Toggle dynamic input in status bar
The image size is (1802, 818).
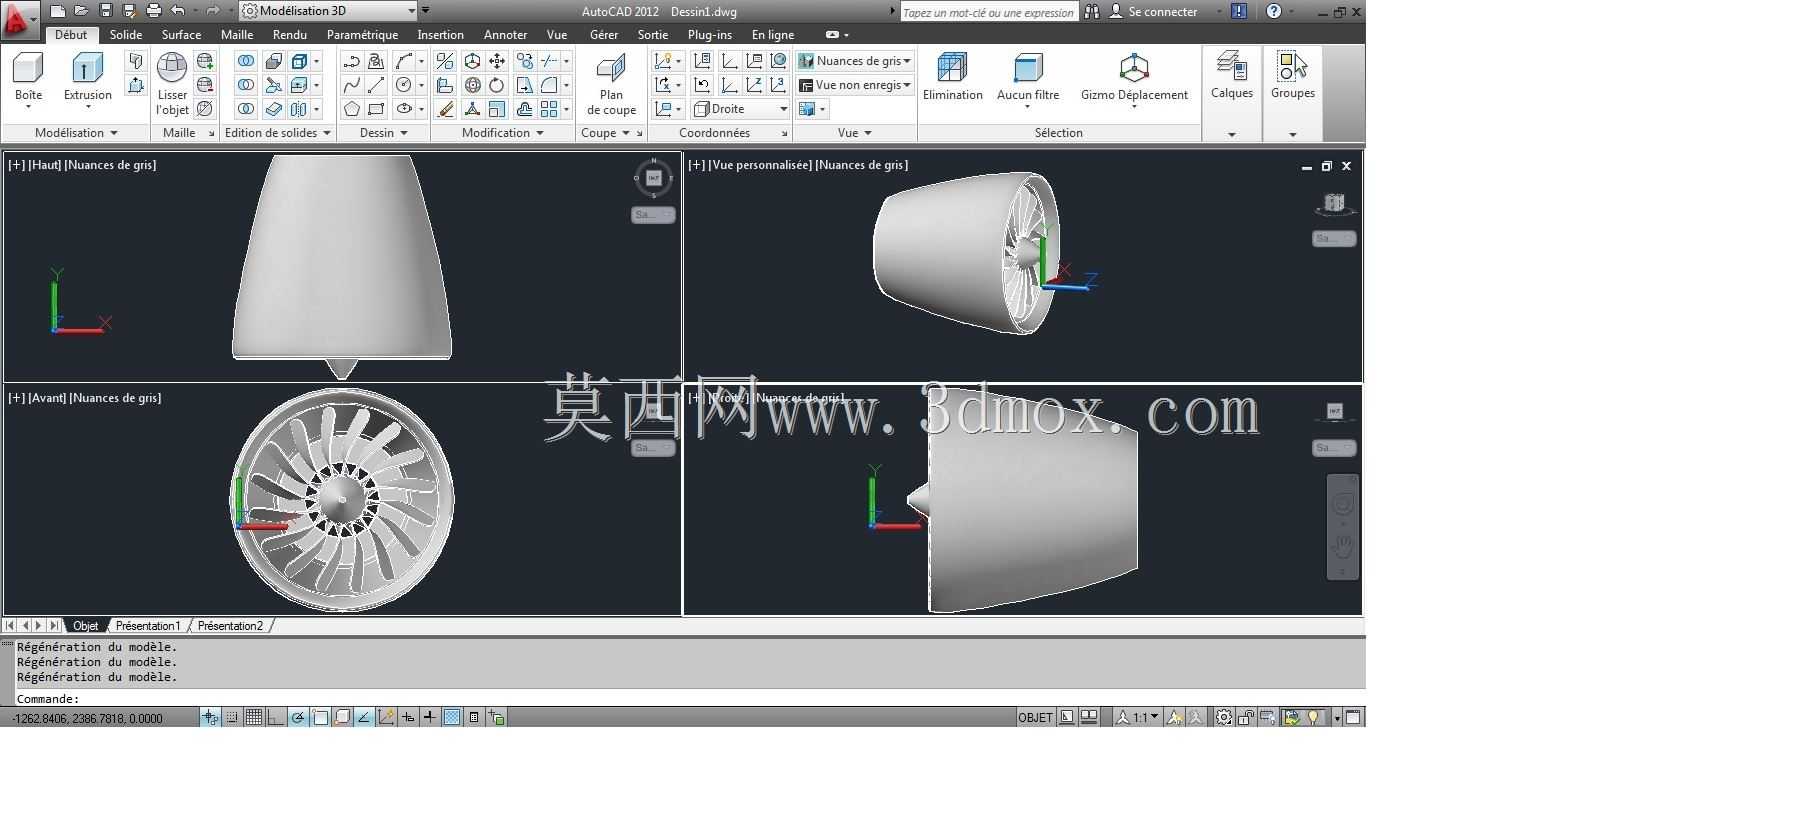click(408, 717)
